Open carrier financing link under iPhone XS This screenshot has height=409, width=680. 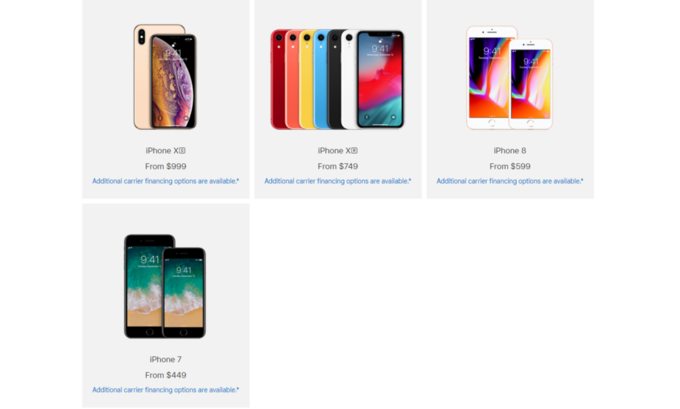(166, 181)
